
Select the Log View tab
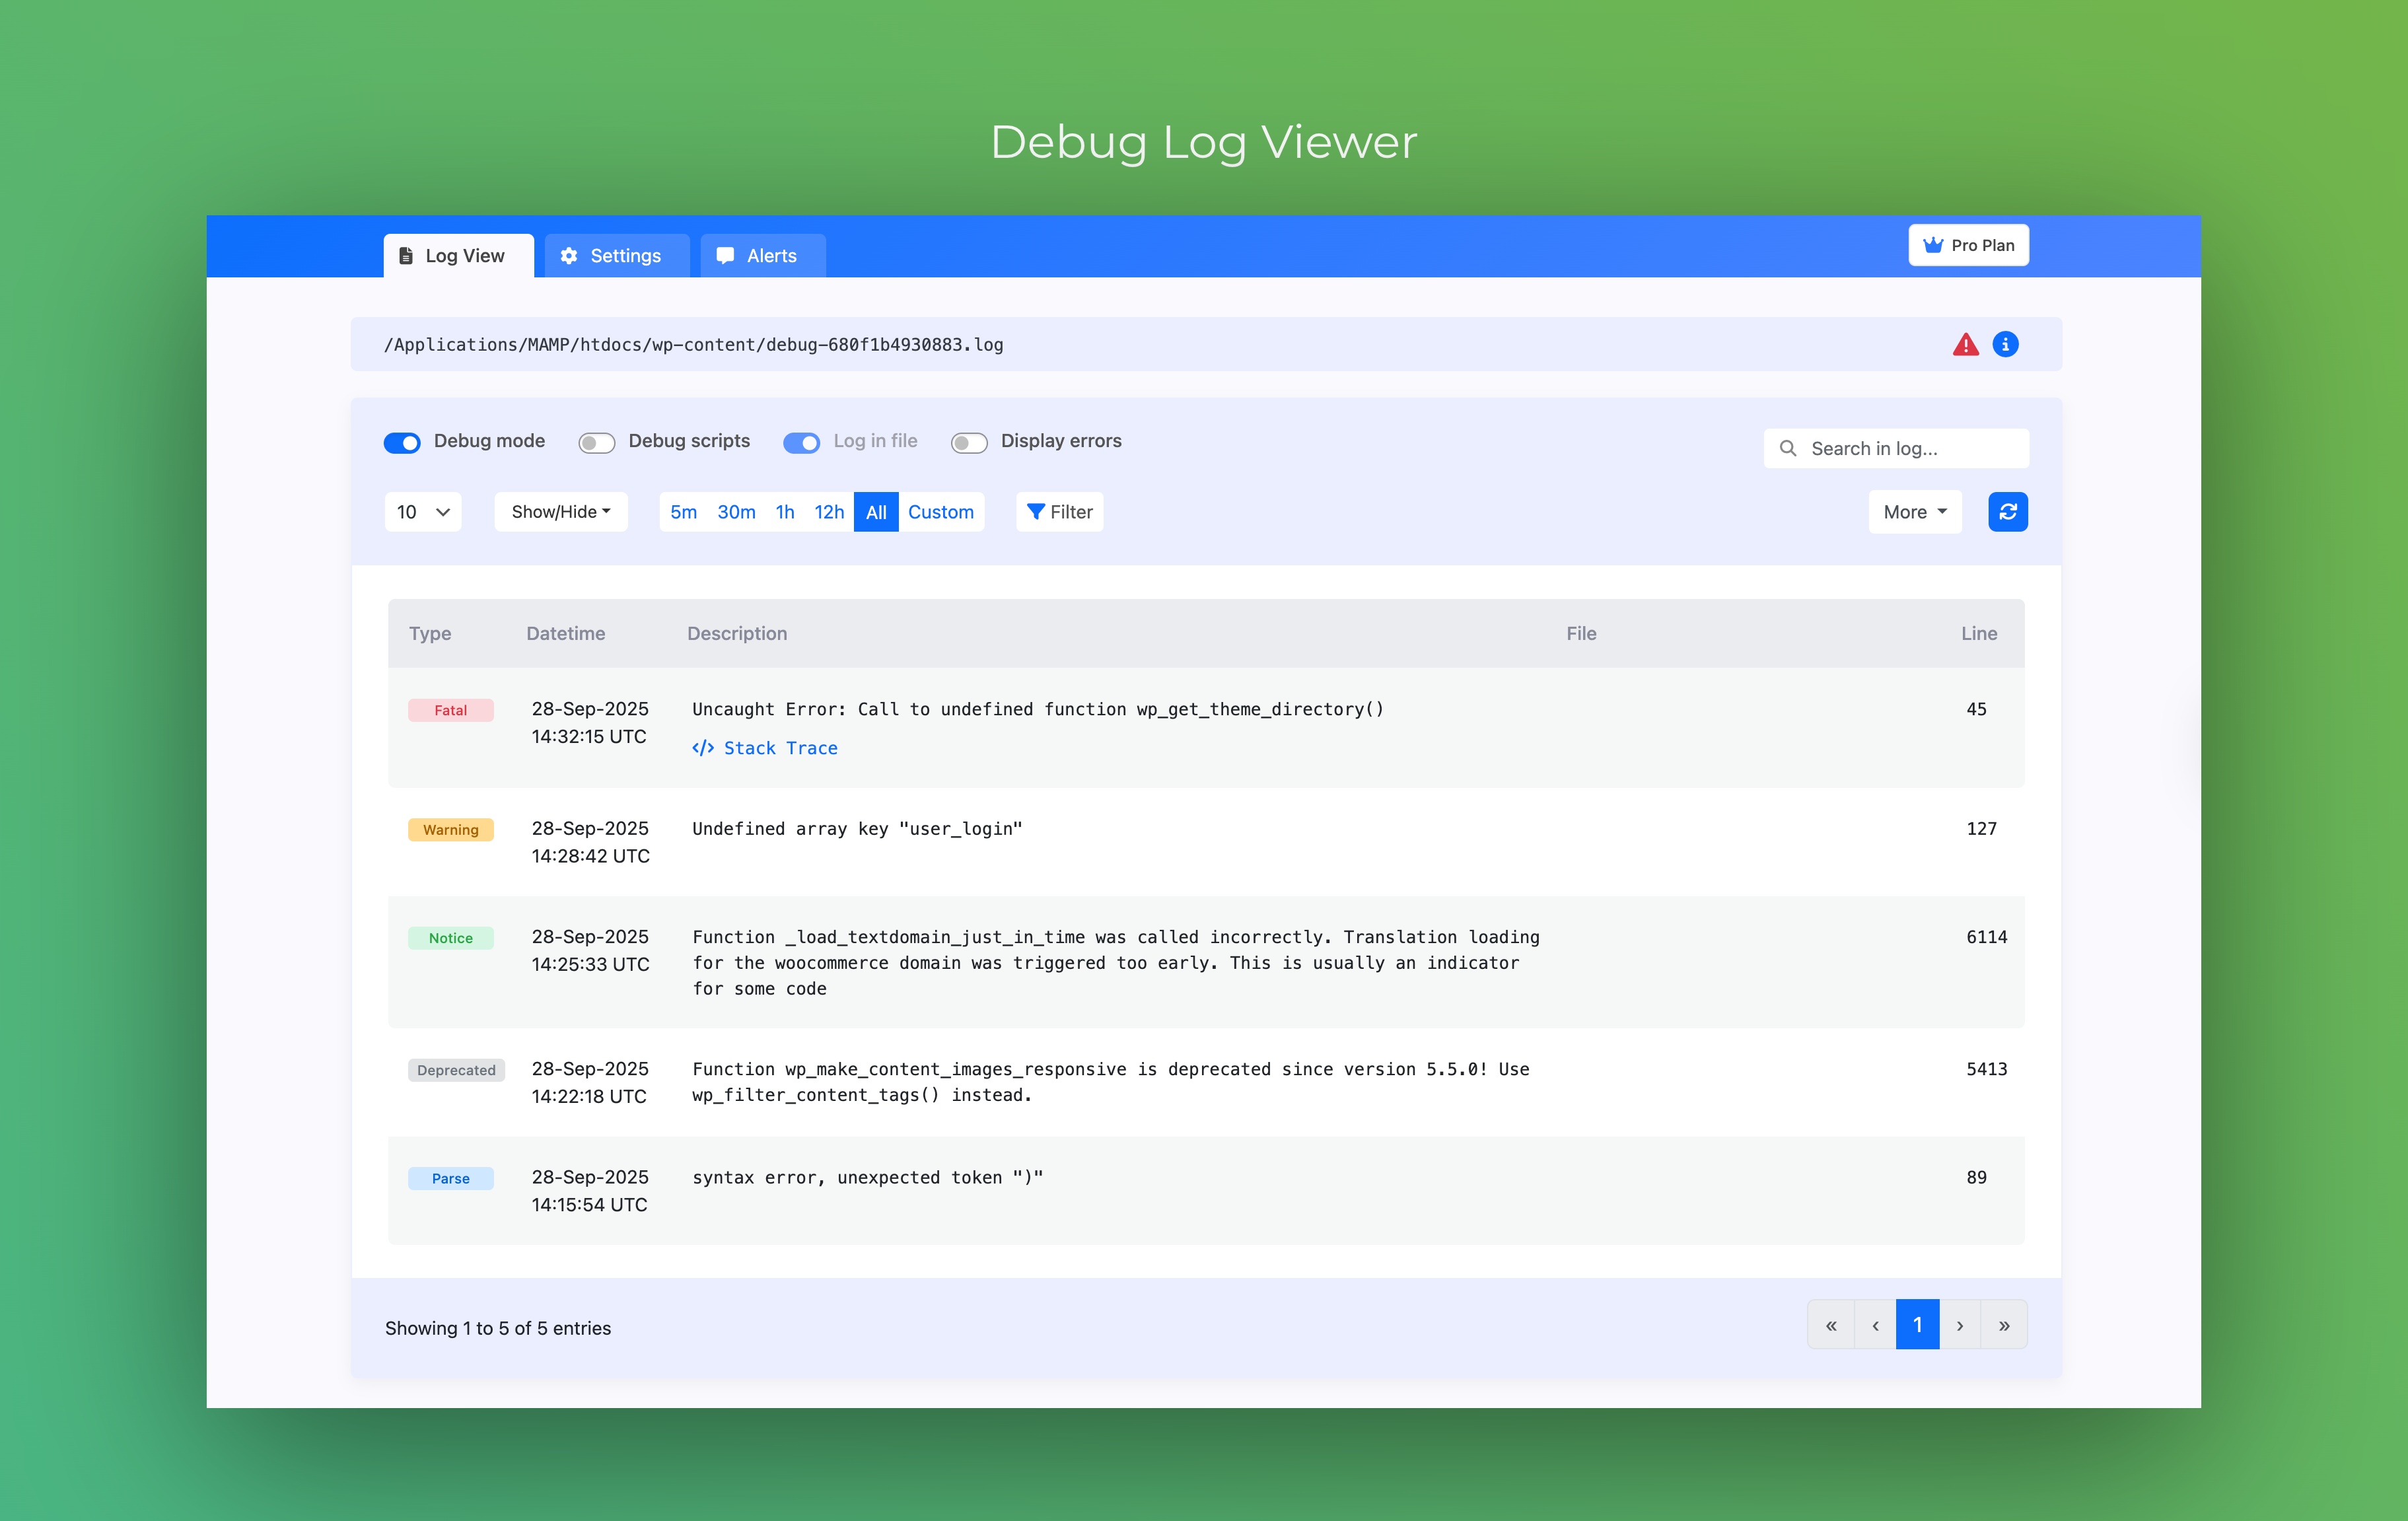[x=458, y=256]
